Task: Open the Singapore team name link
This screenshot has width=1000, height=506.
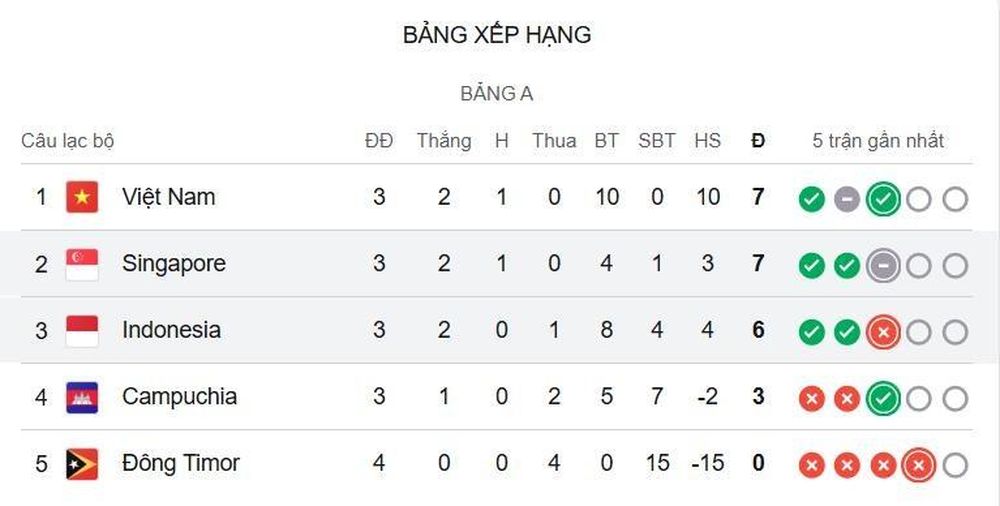Action: pos(174,264)
